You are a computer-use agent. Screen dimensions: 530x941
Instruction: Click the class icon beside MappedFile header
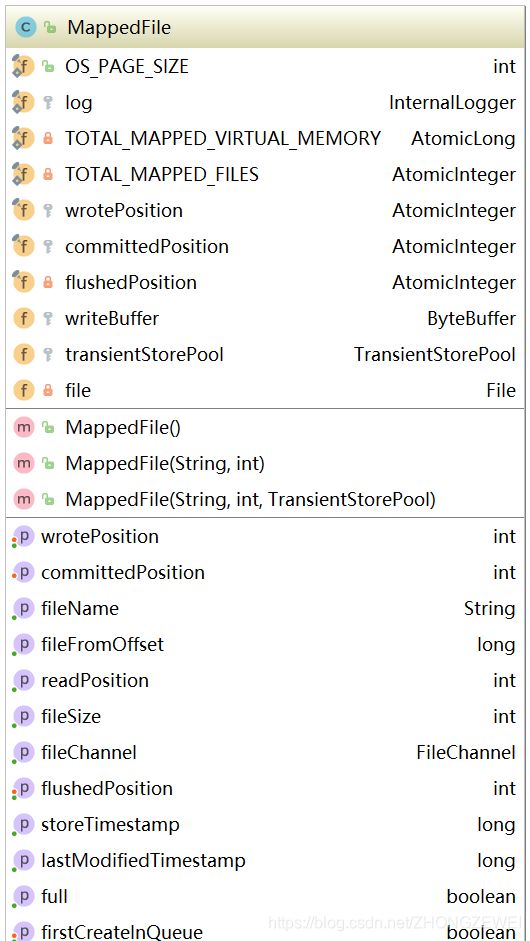[x=26, y=28]
